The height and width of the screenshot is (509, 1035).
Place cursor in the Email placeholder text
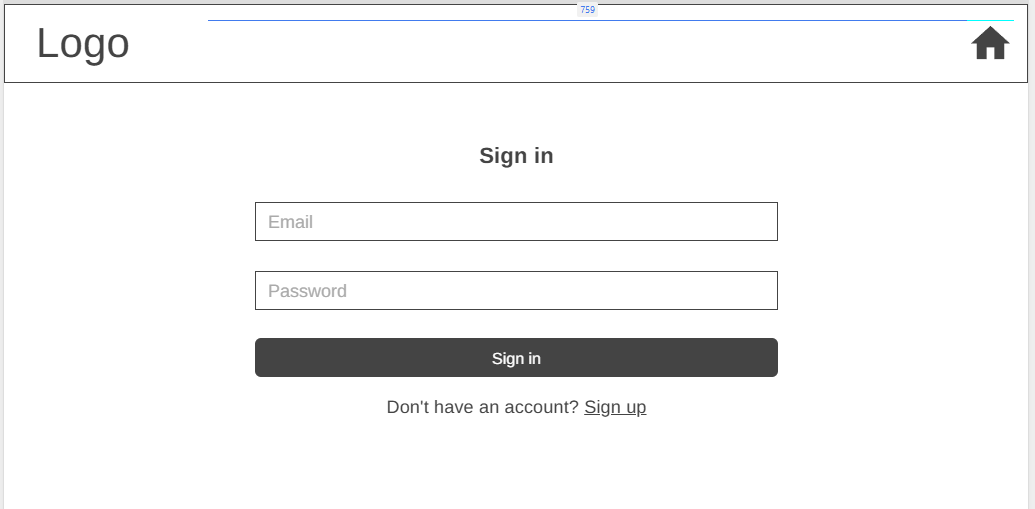[291, 222]
